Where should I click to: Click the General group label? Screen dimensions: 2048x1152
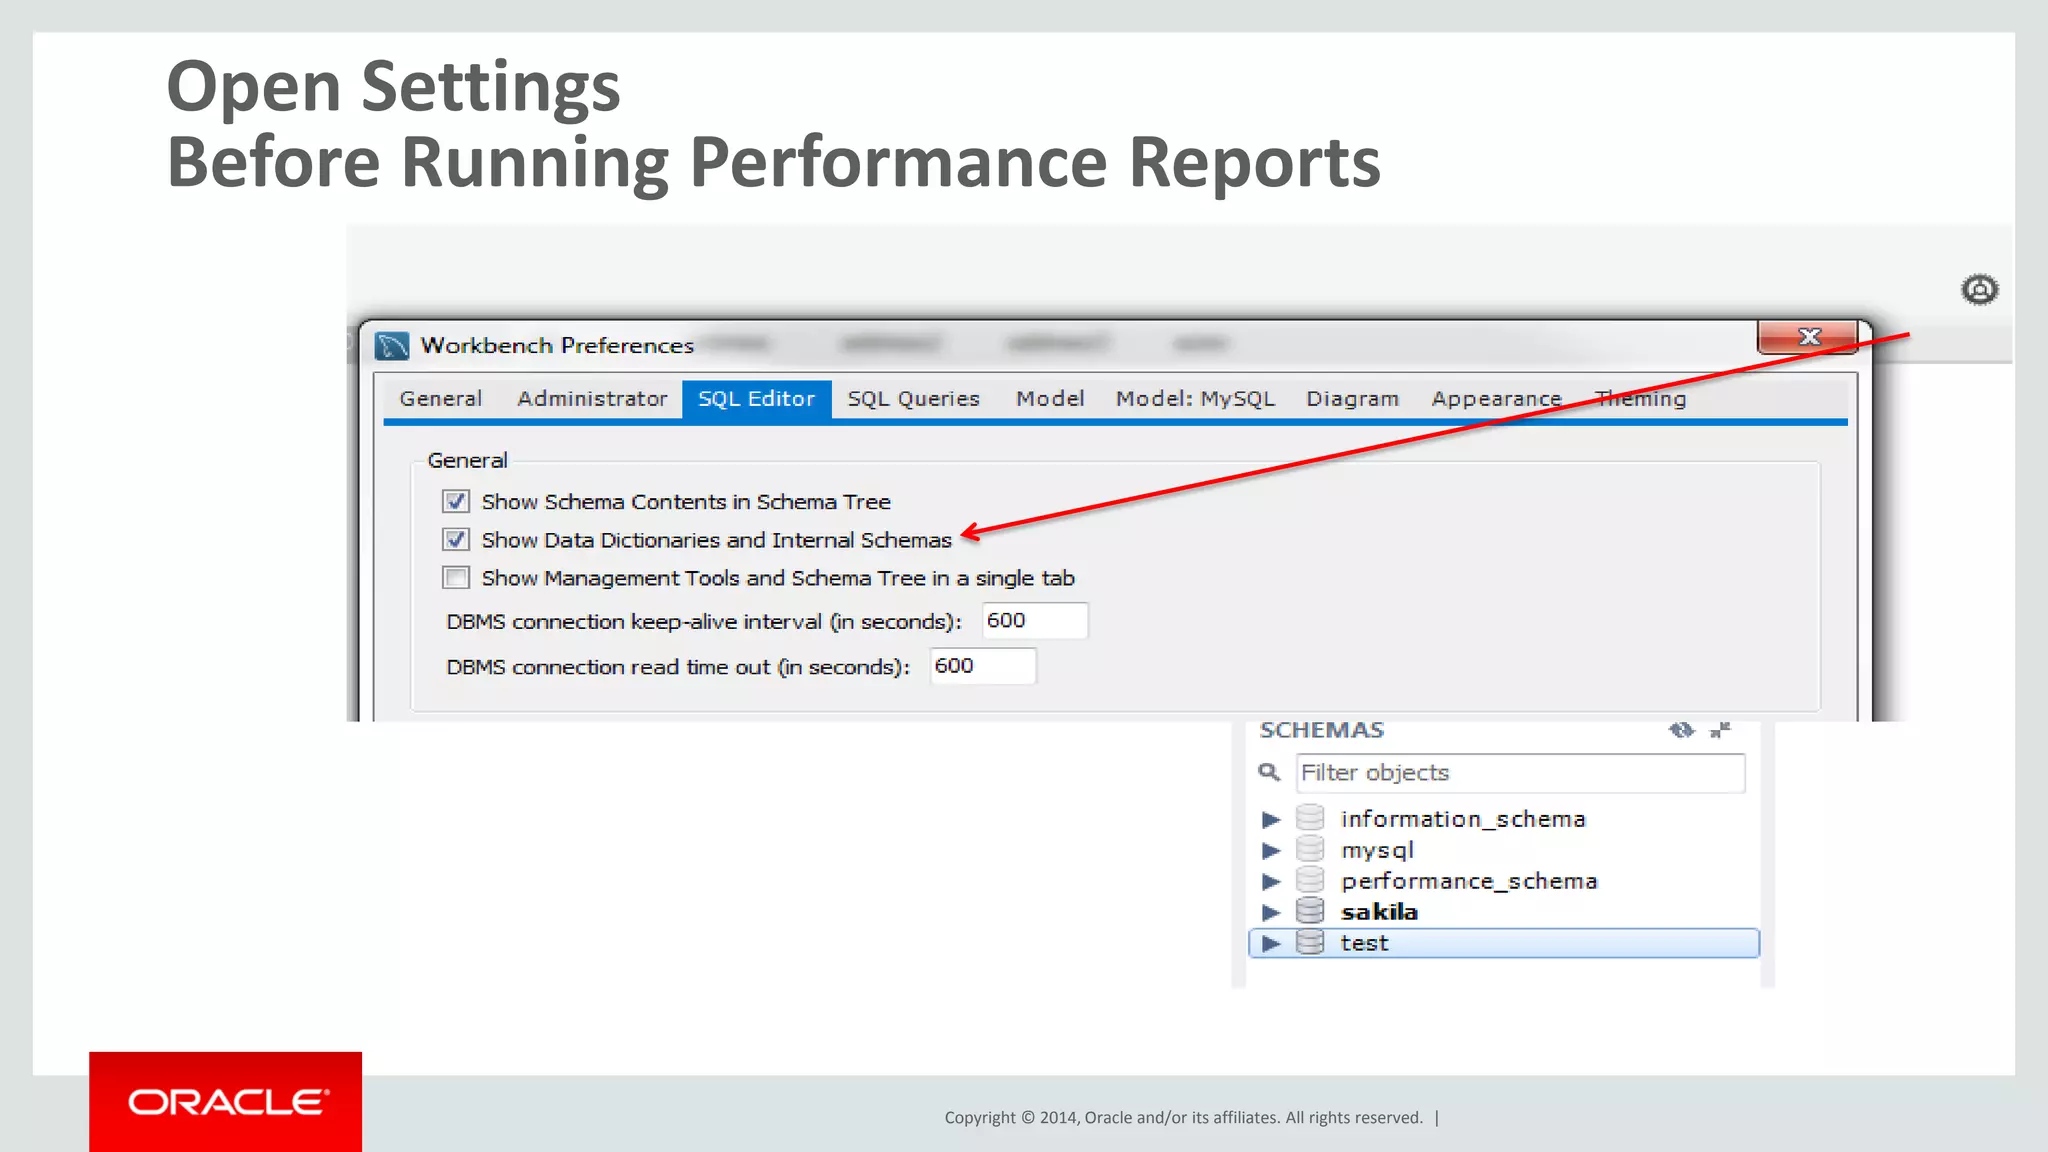point(467,460)
